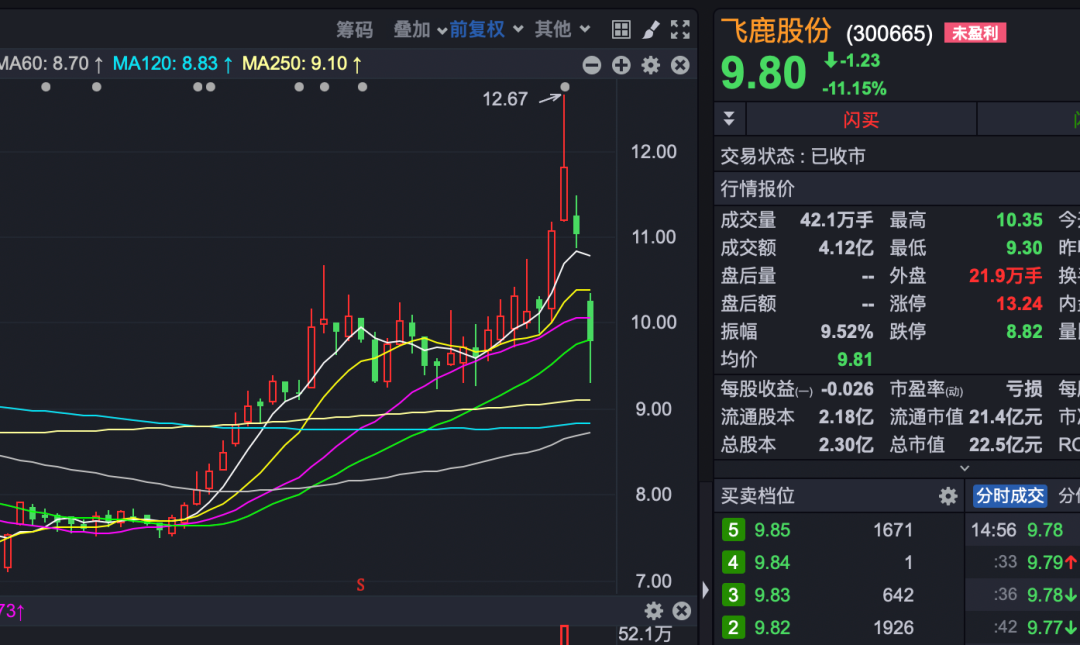Expand the quote details chevron below 总股本
1080x645 pixels.
tap(964, 468)
